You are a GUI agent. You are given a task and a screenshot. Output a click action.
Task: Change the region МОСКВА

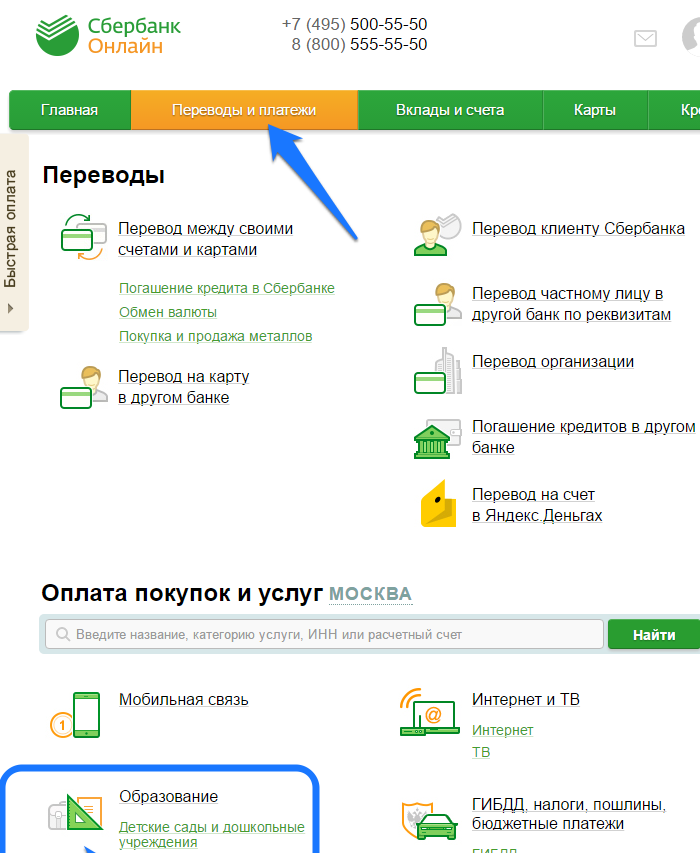tap(370, 594)
